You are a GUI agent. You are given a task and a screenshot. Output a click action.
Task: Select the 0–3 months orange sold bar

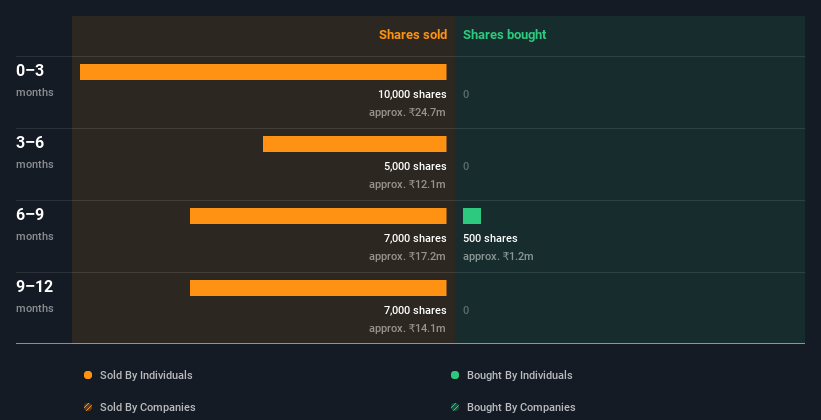coord(263,72)
